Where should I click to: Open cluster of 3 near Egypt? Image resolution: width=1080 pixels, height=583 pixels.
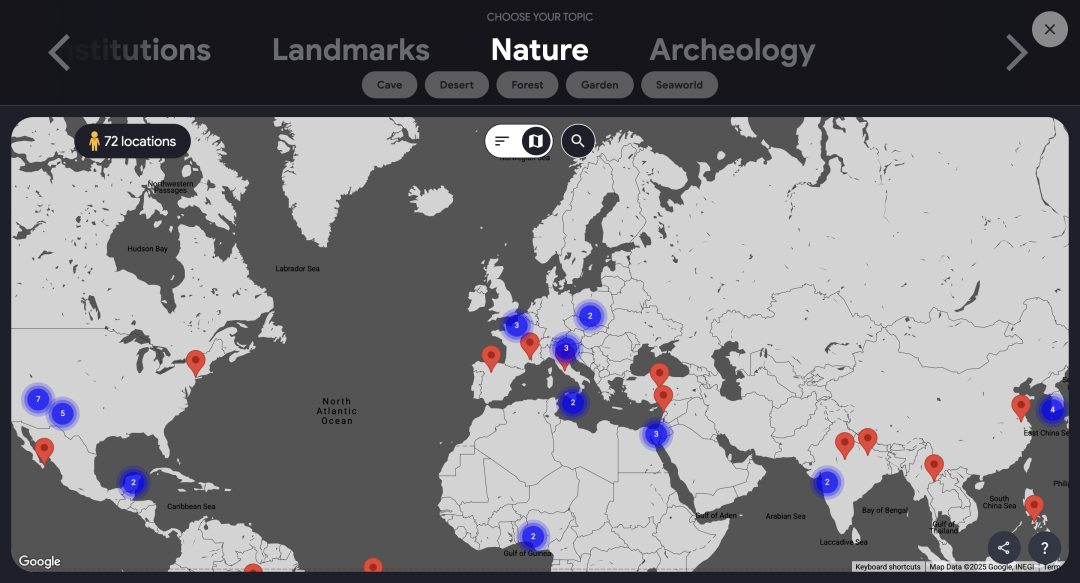pos(656,434)
